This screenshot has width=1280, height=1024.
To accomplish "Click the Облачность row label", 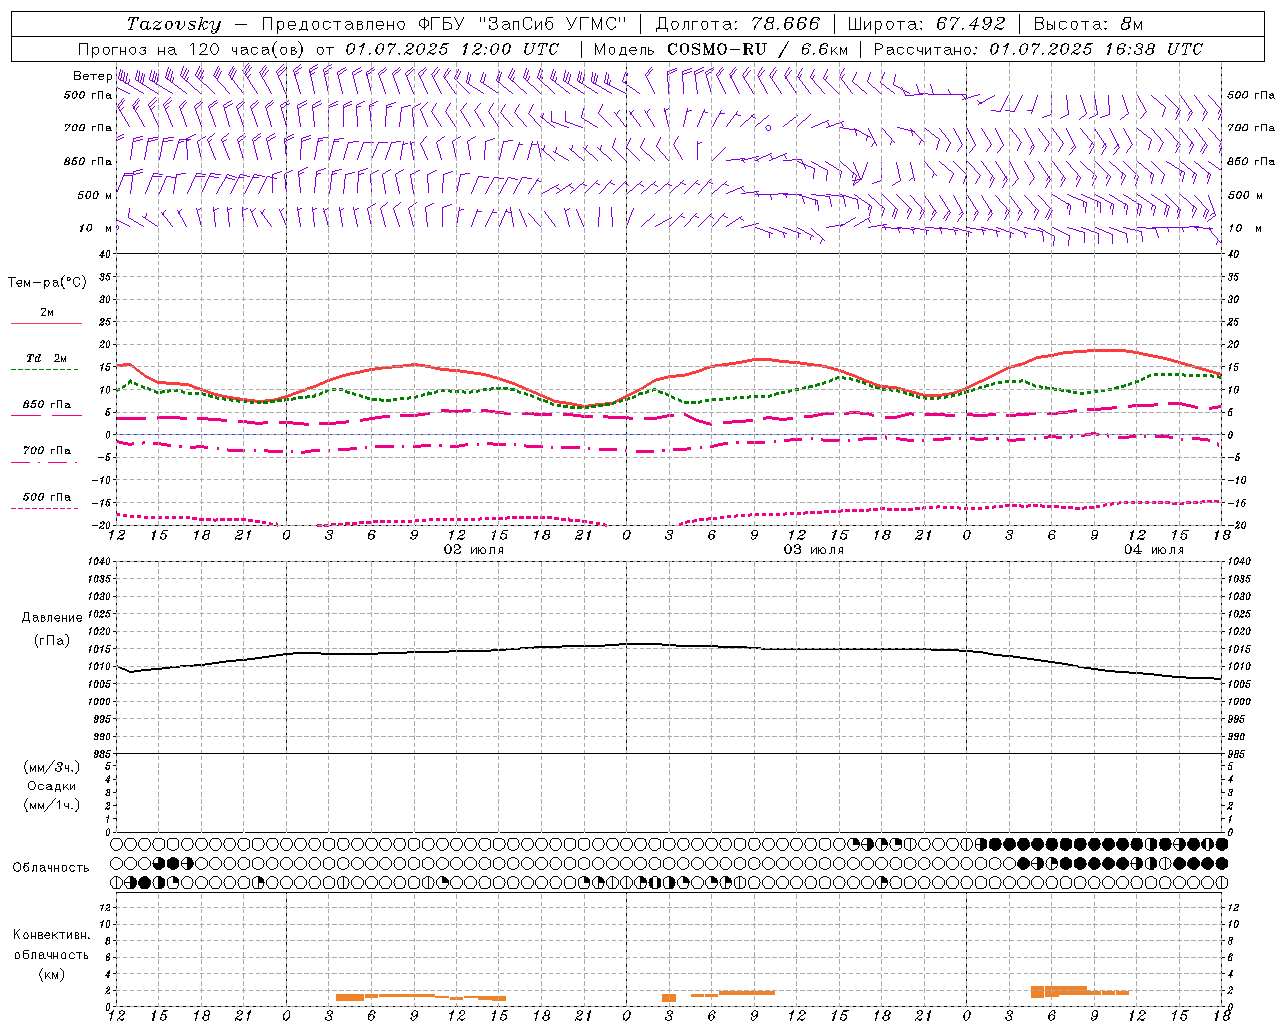I will pyautogui.click(x=51, y=867).
